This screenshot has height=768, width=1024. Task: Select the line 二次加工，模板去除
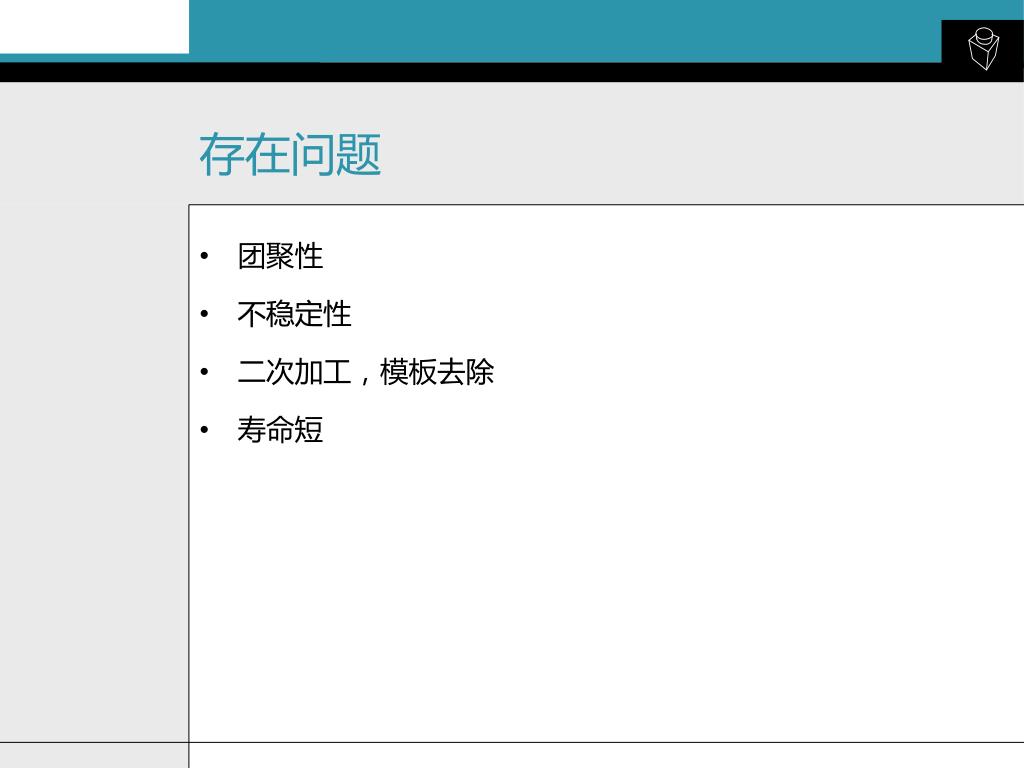pos(366,372)
